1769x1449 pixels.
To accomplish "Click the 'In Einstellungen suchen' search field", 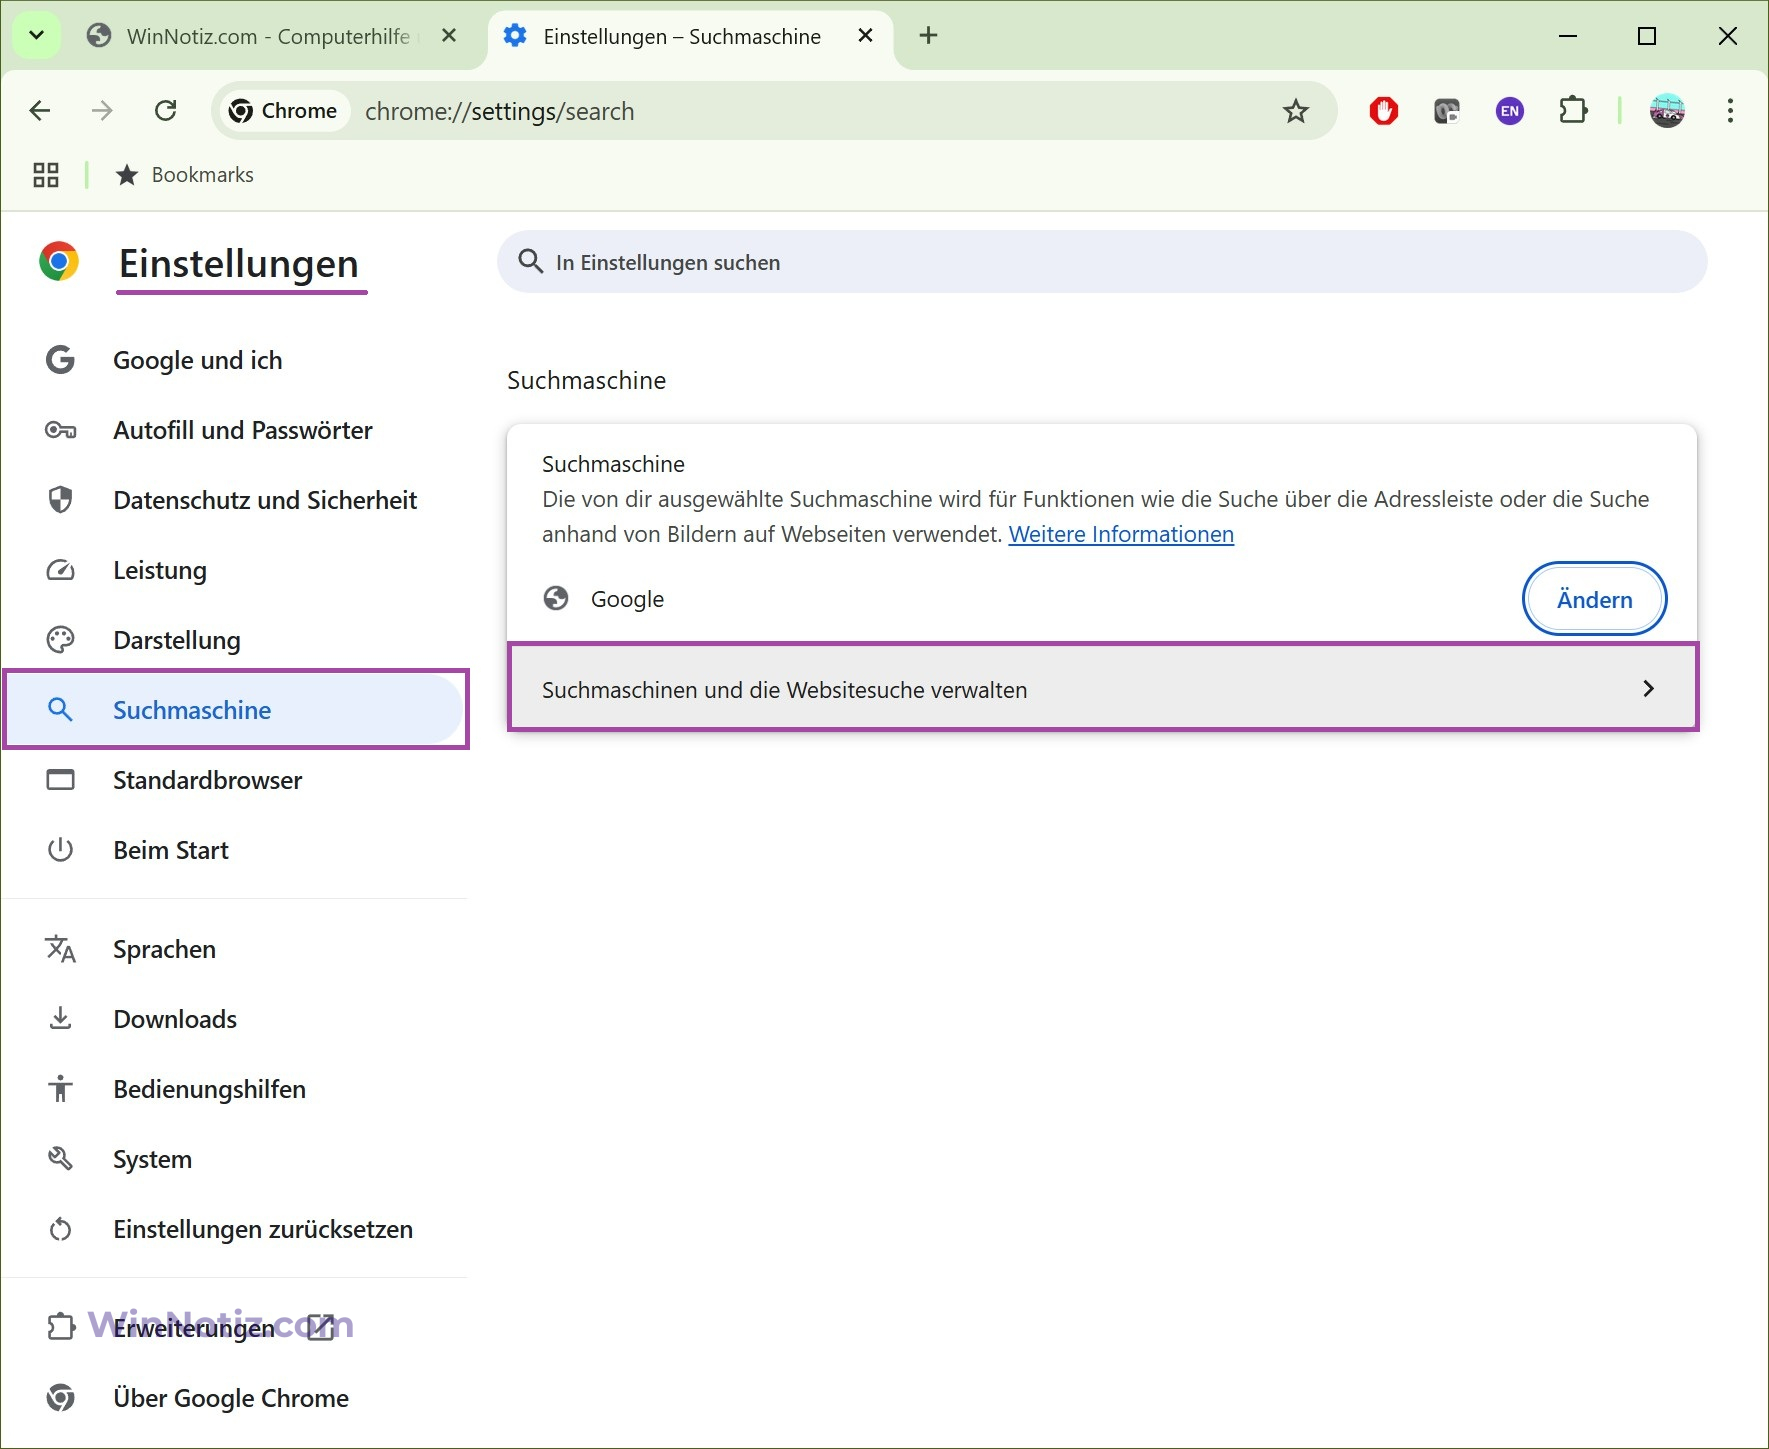I will 1101,262.
